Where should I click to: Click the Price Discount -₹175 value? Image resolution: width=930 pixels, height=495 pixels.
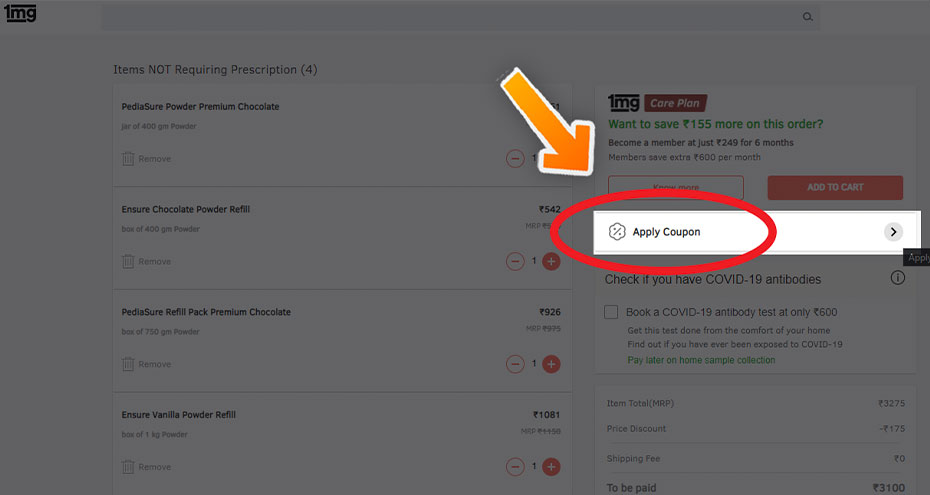892,429
